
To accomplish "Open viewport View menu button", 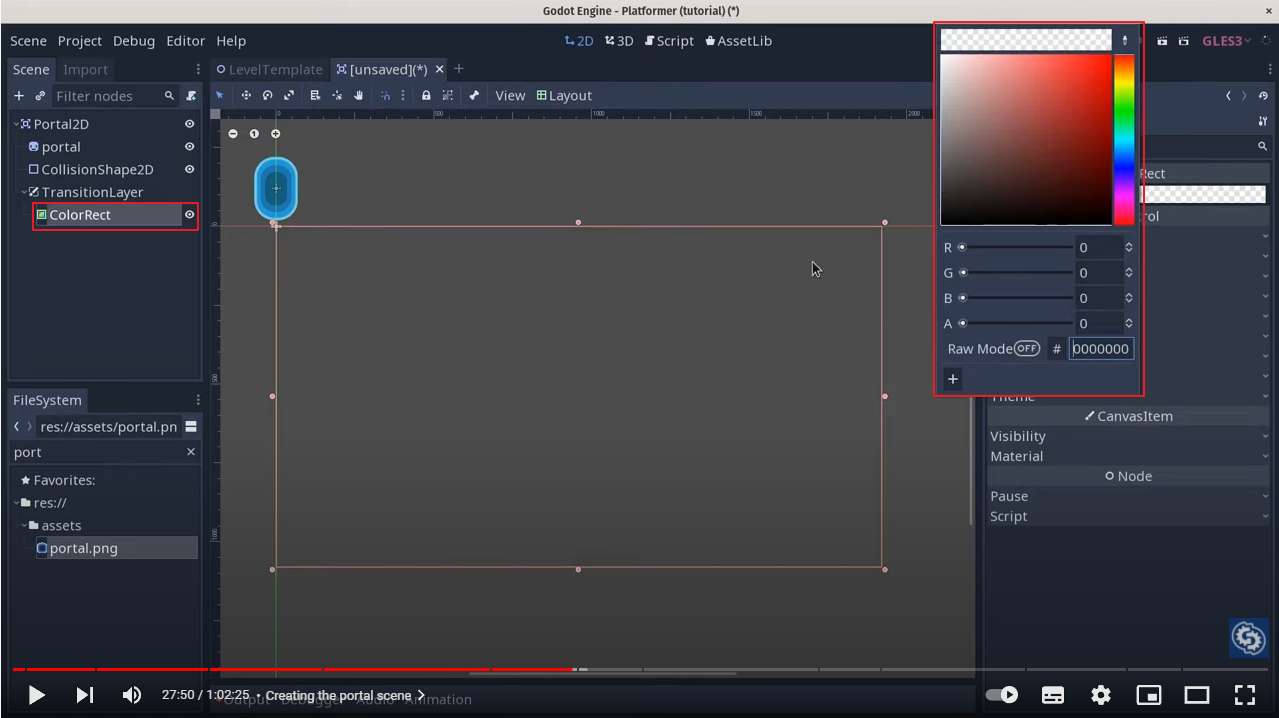I will 510,95.
